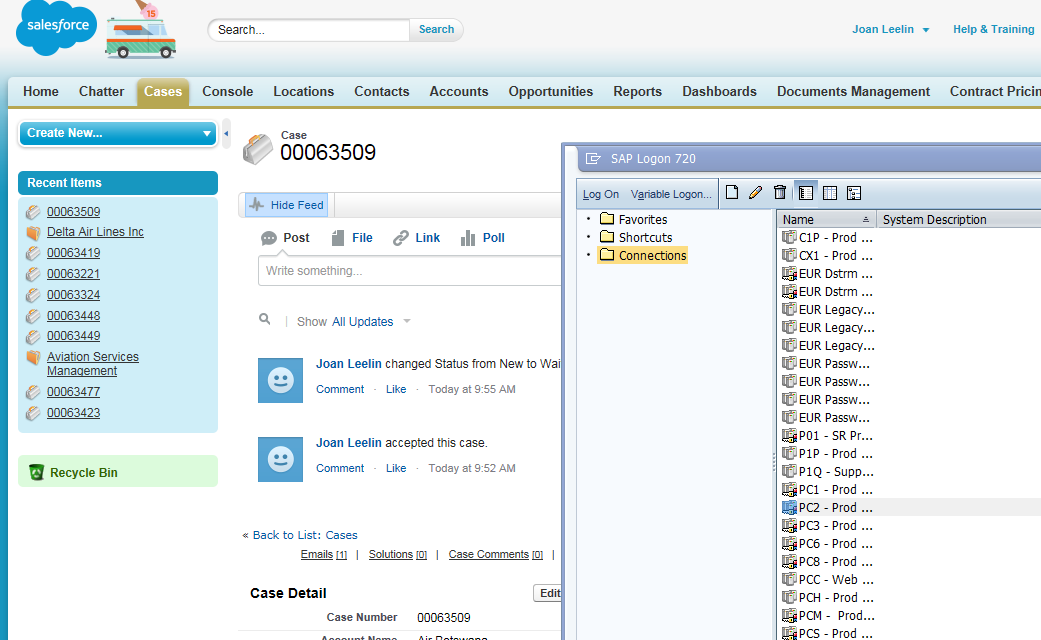Follow the Back to List: Cases link
1041x640 pixels.
pos(305,535)
